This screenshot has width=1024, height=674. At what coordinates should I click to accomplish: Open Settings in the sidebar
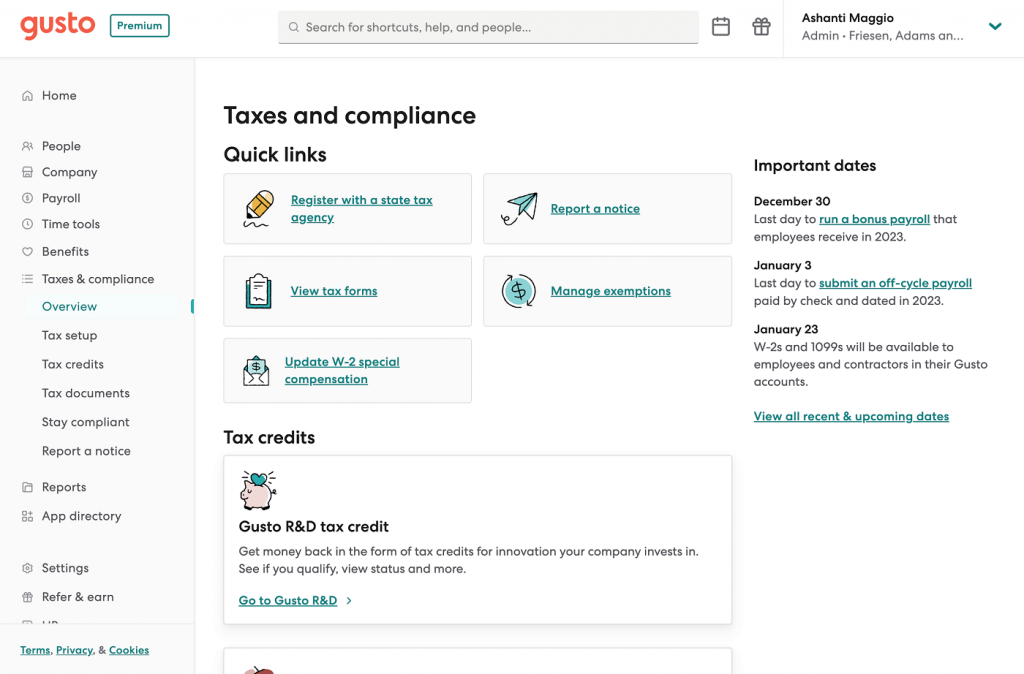(x=65, y=568)
